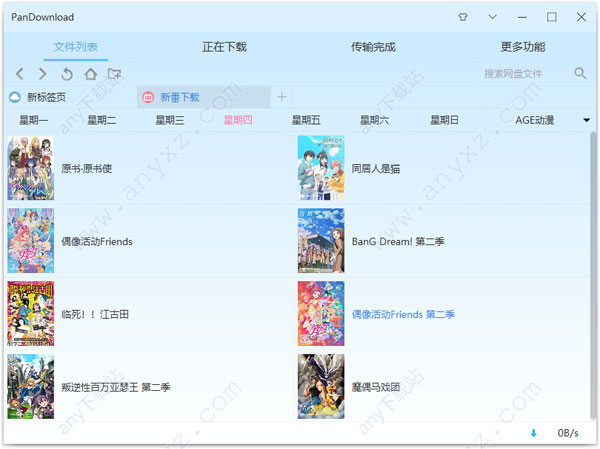Close the PanDownload window
600x449 pixels.
(x=581, y=17)
